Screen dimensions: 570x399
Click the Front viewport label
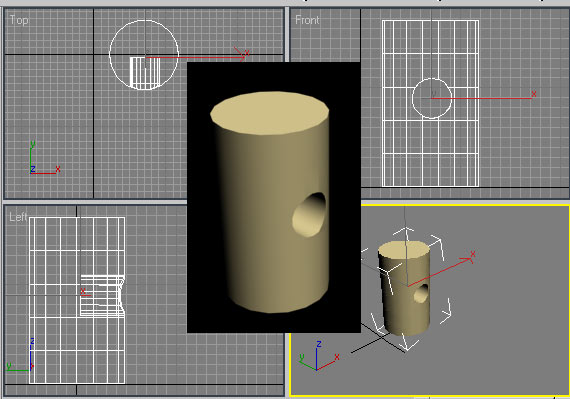[307, 20]
